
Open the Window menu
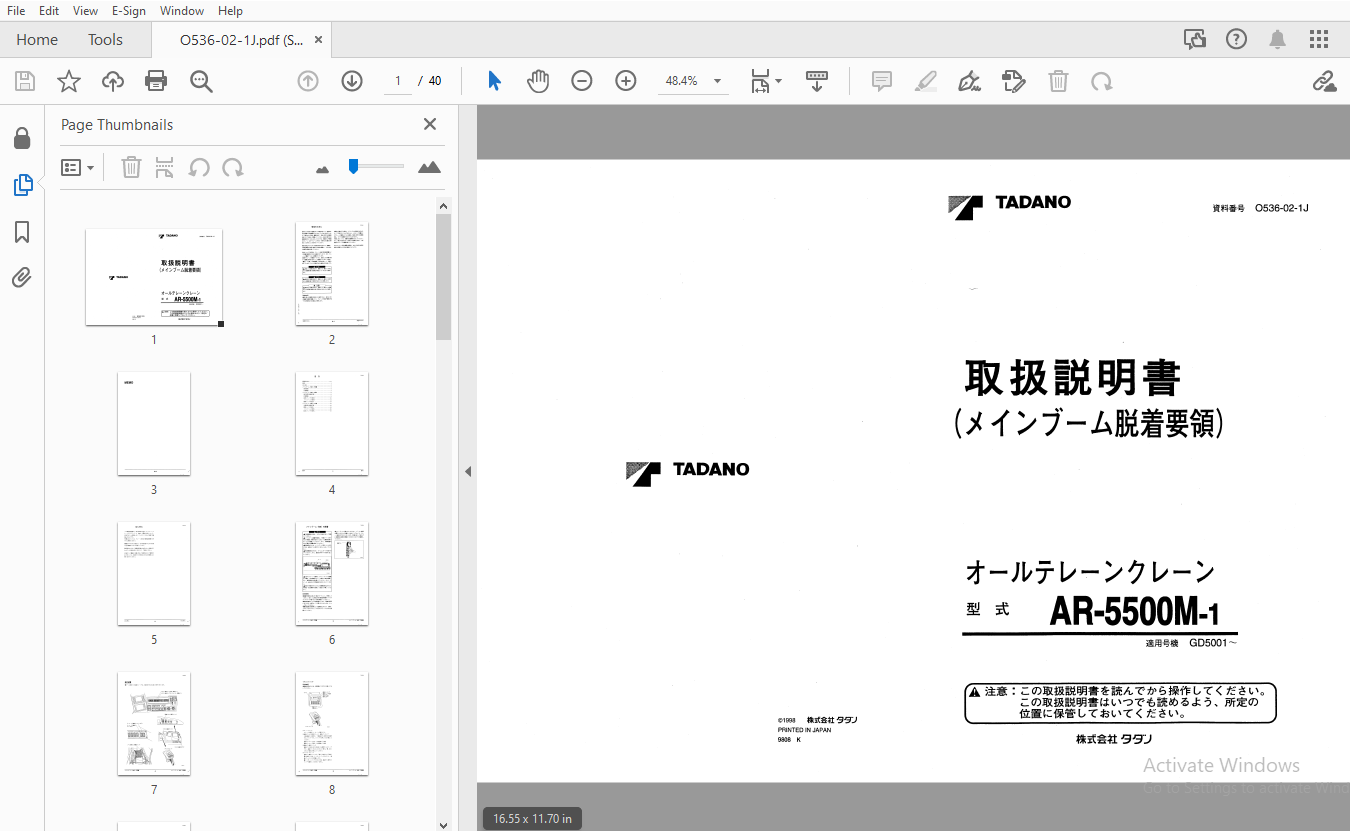[x=182, y=11]
